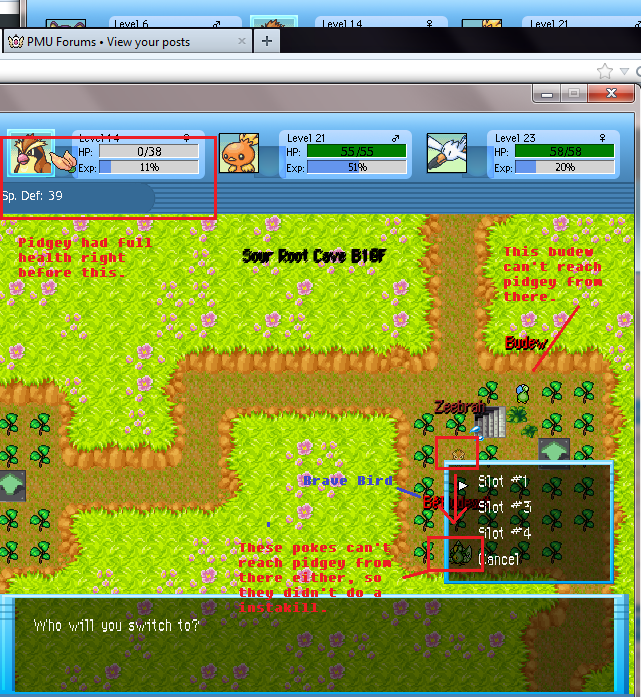The height and width of the screenshot is (697, 641).
Task: Open a new browser tab with the plus button
Action: click(x=267, y=41)
